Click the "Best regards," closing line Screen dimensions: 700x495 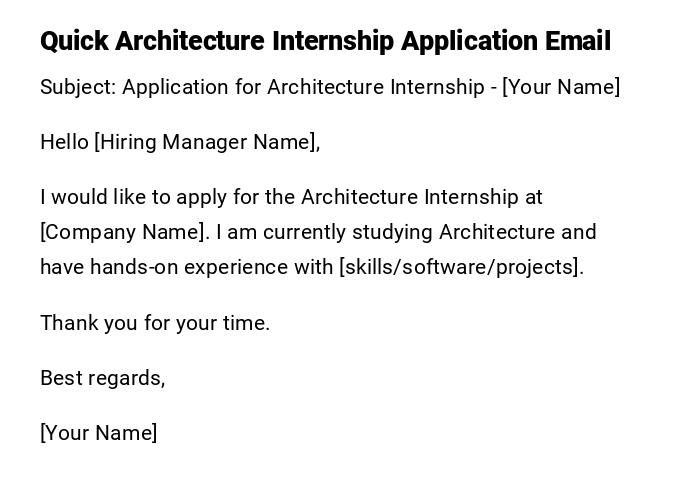pyautogui.click(x=102, y=378)
